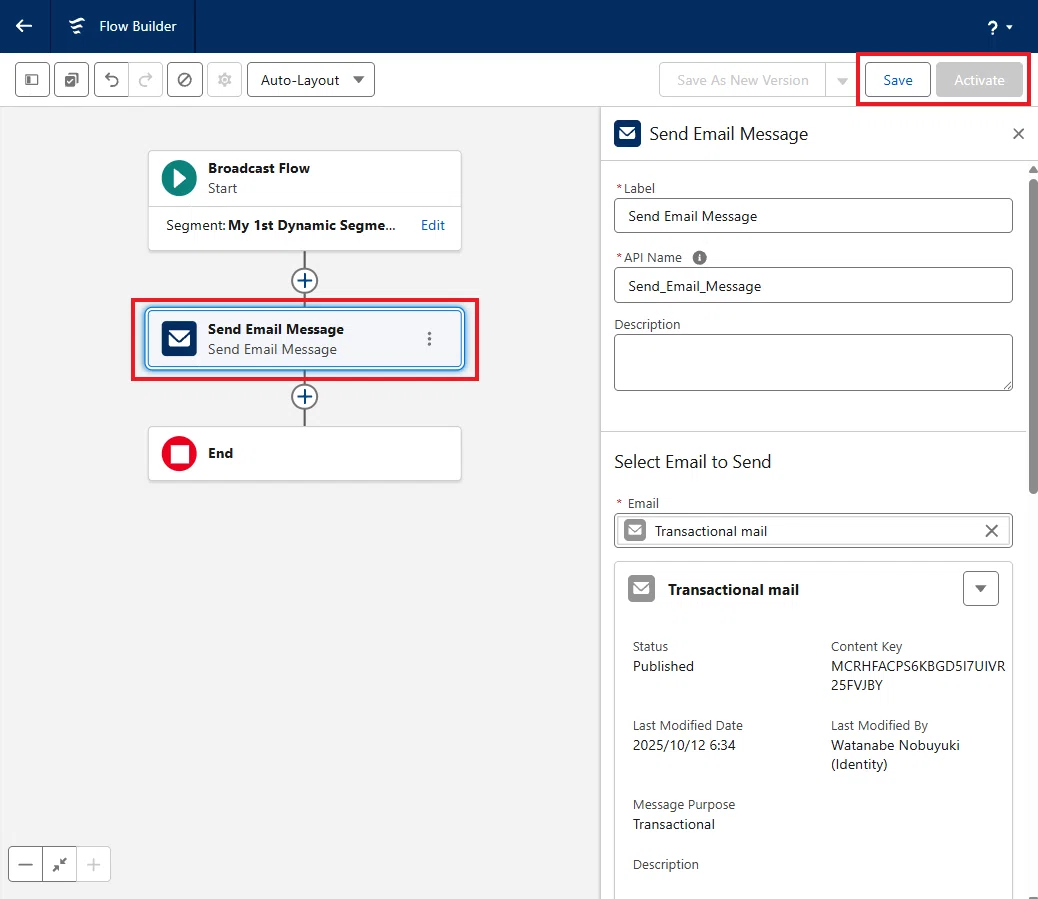Click the Activate button
This screenshot has width=1038, height=899.
pos(979,79)
